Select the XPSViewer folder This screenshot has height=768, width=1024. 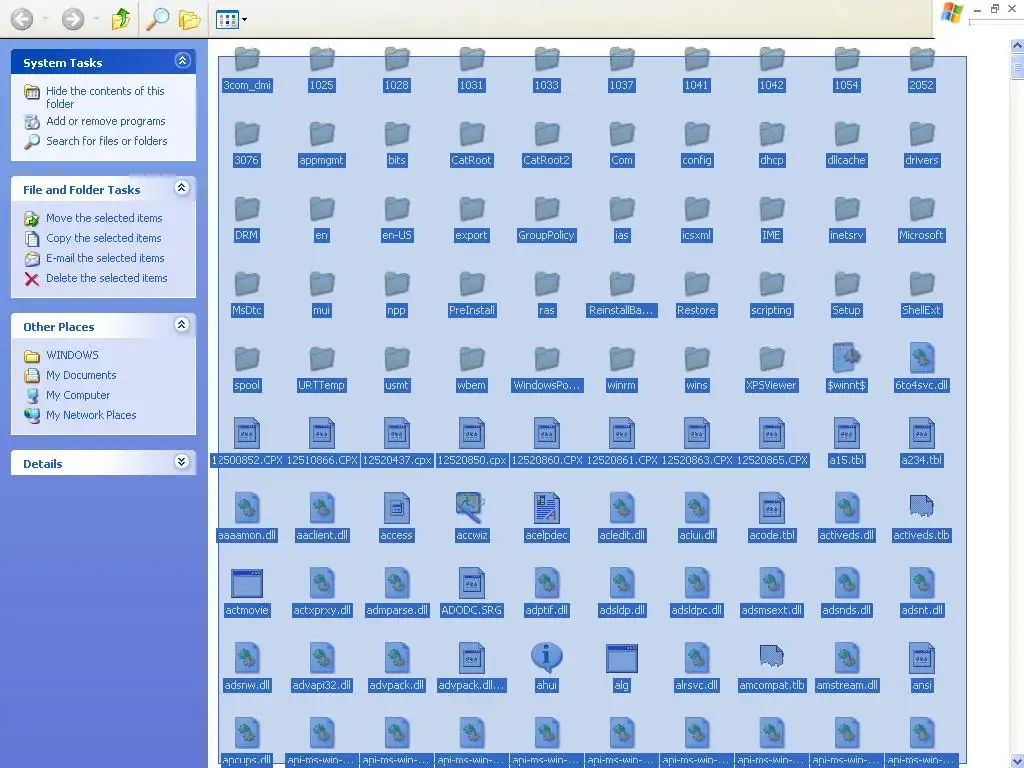point(771,370)
